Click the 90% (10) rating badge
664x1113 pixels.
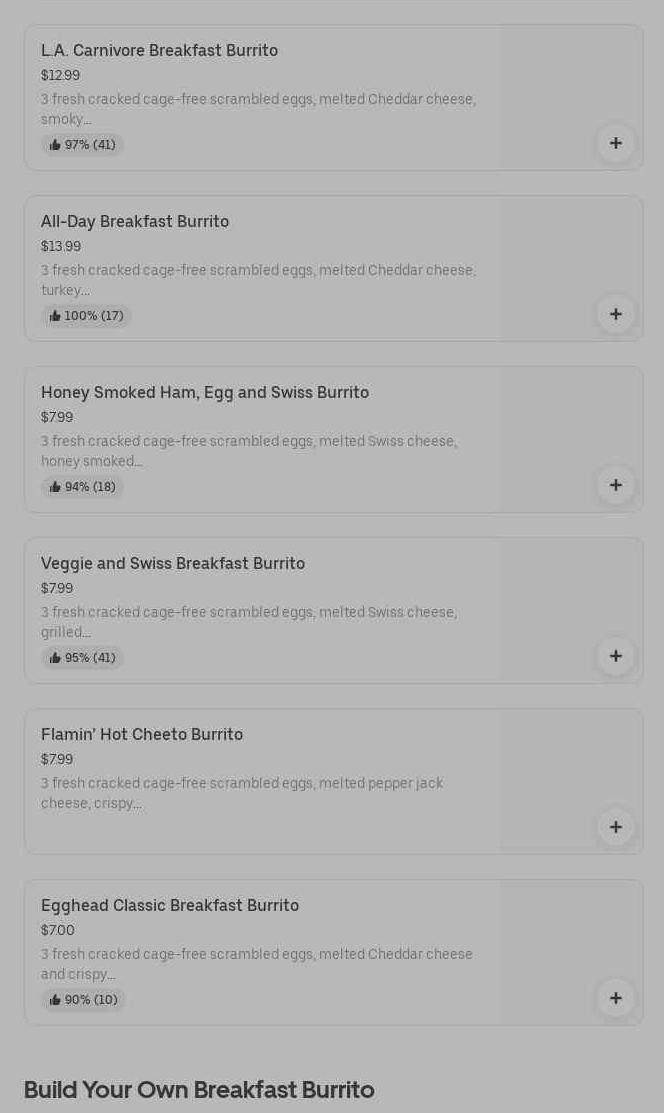point(83,1000)
